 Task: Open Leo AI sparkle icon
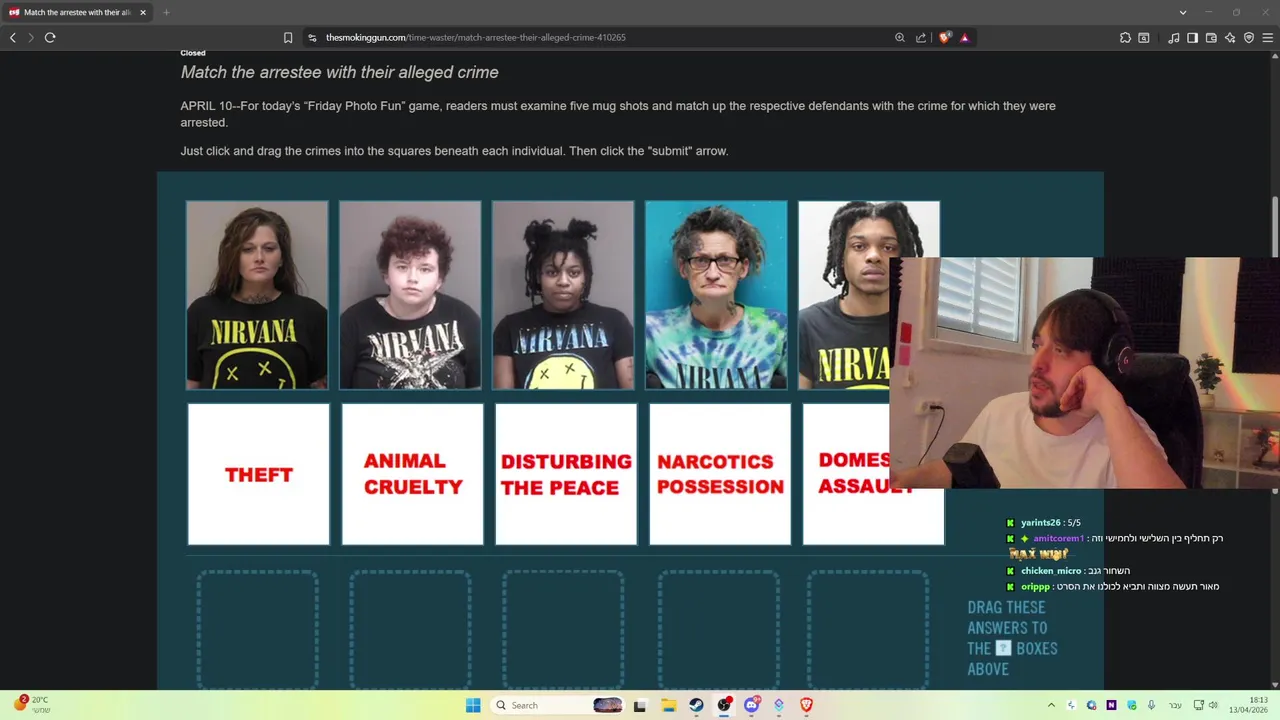1230,37
